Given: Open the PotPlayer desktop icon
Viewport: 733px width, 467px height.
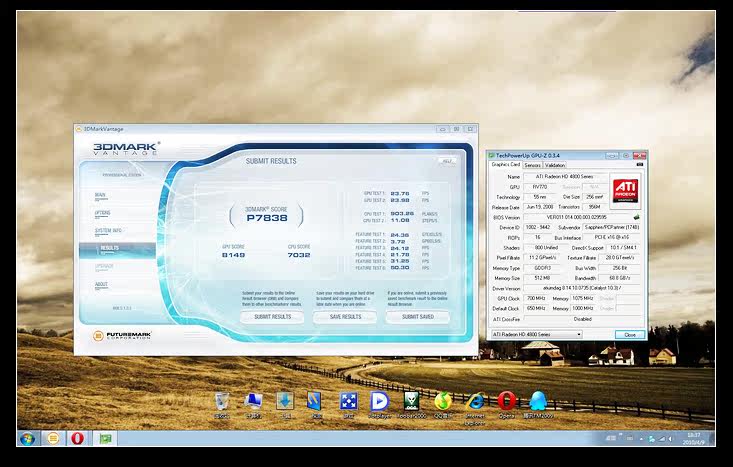Looking at the screenshot, I should coord(379,401).
